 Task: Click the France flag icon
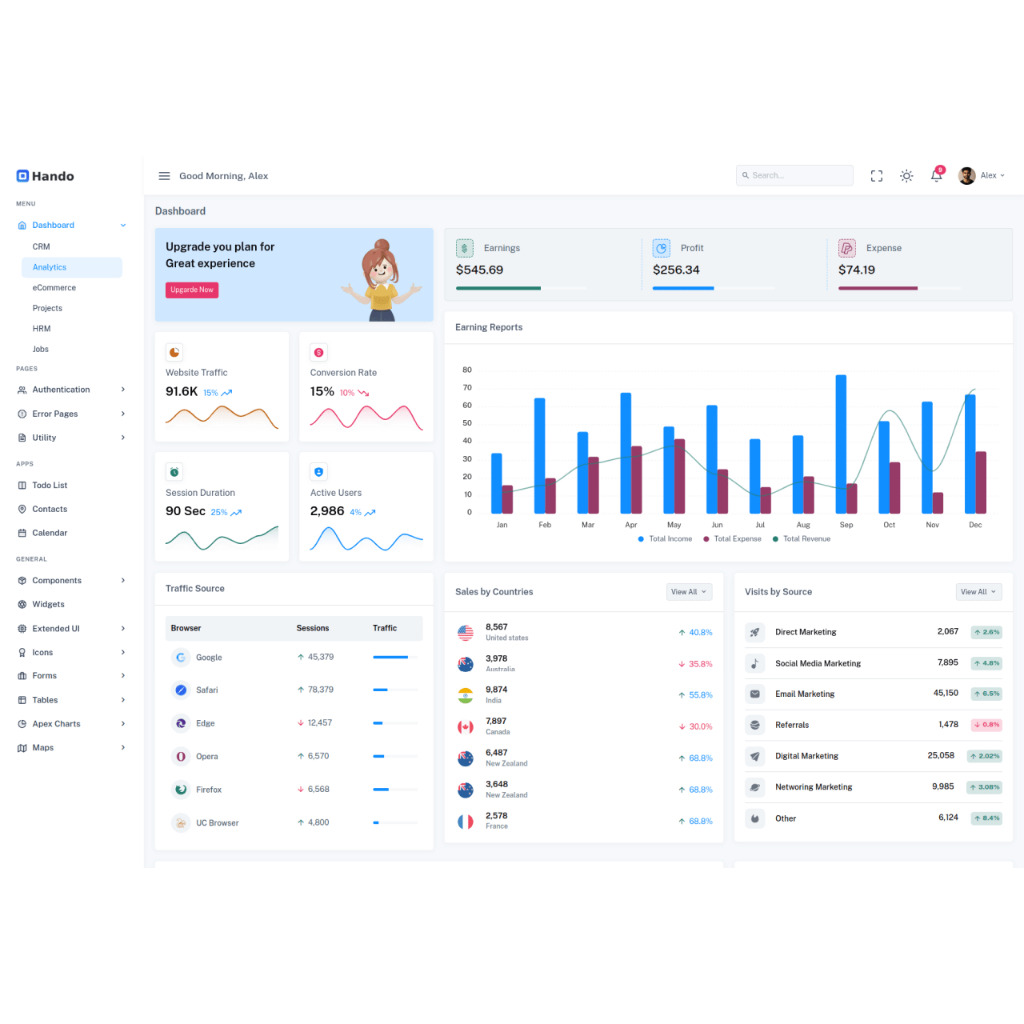(466, 822)
